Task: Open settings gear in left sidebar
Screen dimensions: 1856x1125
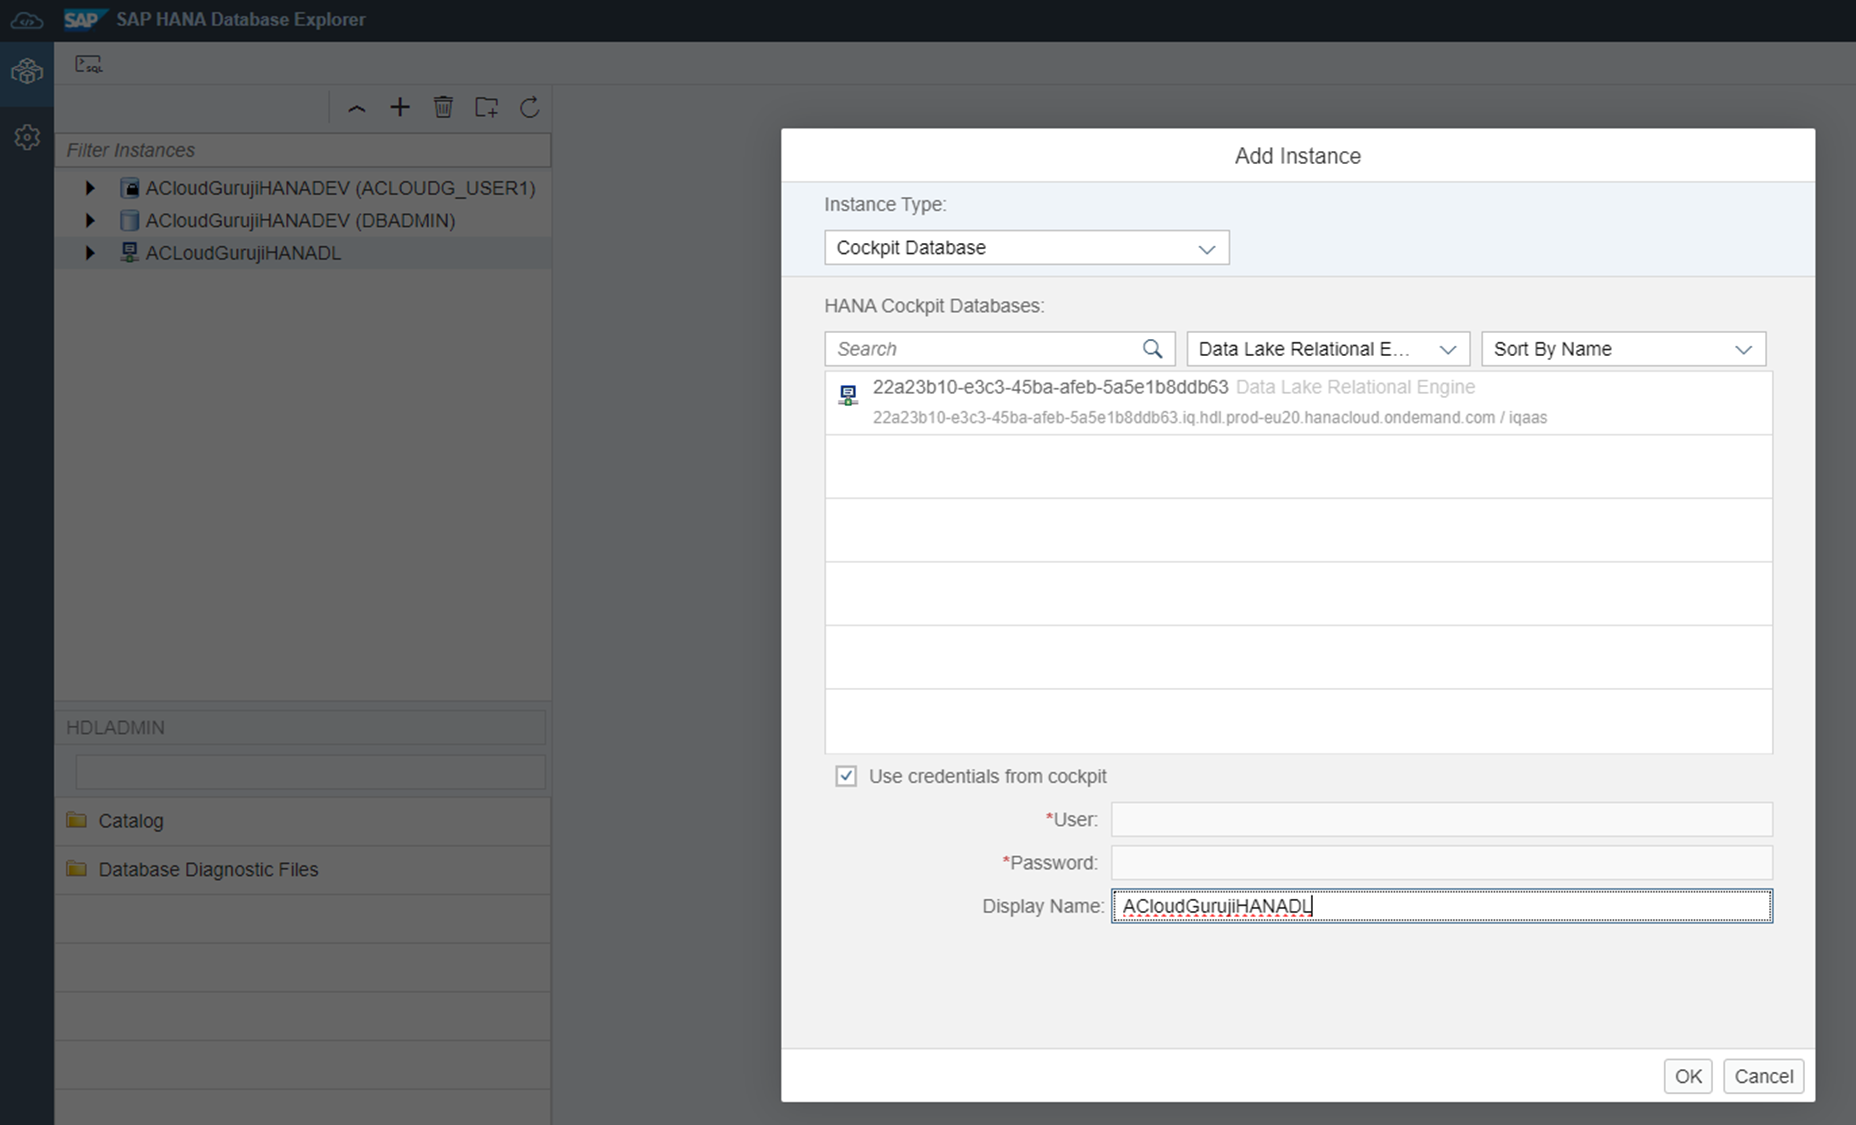Action: (x=27, y=137)
